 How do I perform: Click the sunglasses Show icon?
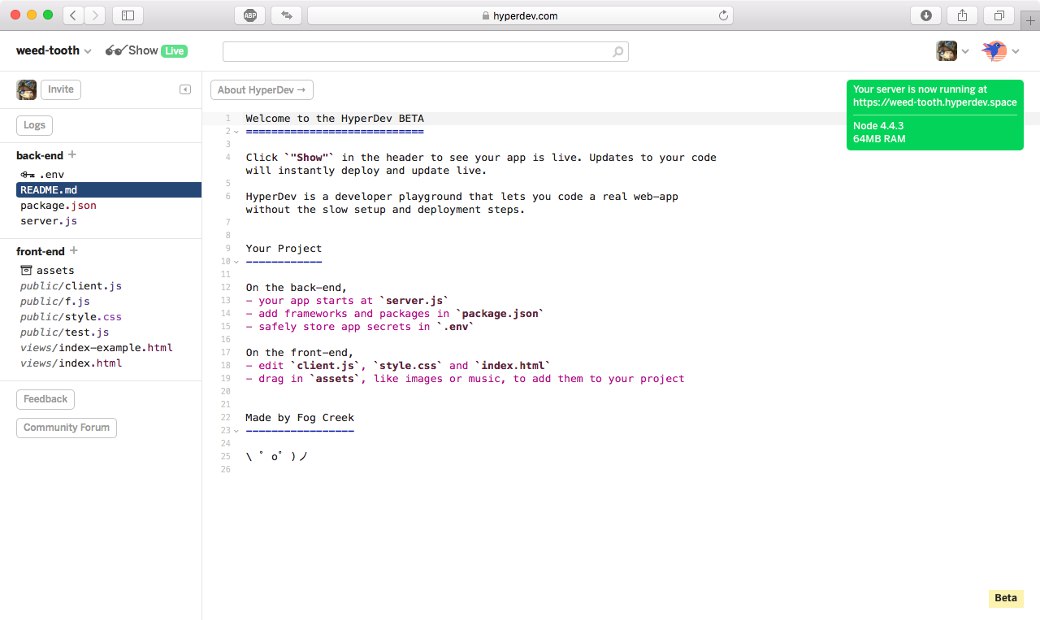pos(115,50)
